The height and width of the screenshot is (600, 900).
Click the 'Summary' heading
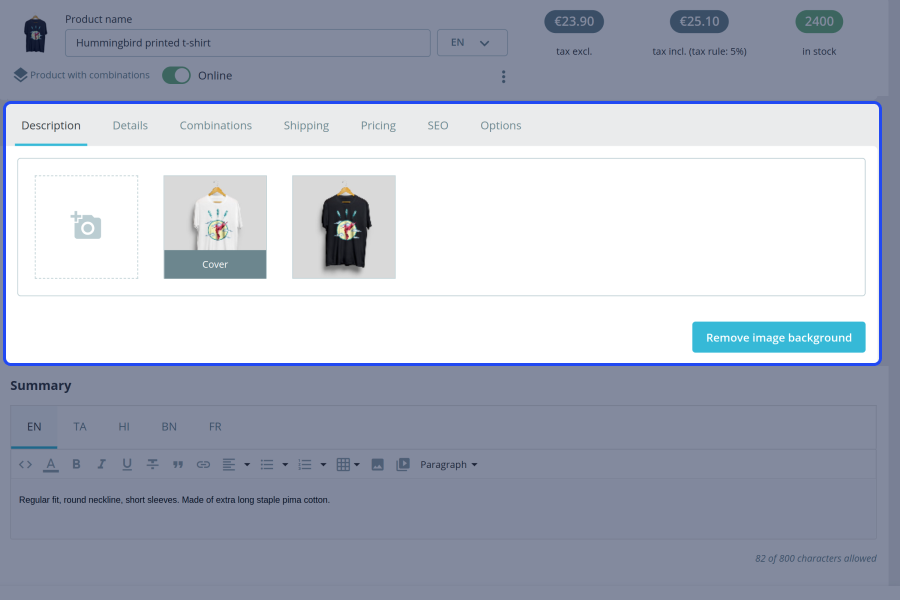click(41, 385)
